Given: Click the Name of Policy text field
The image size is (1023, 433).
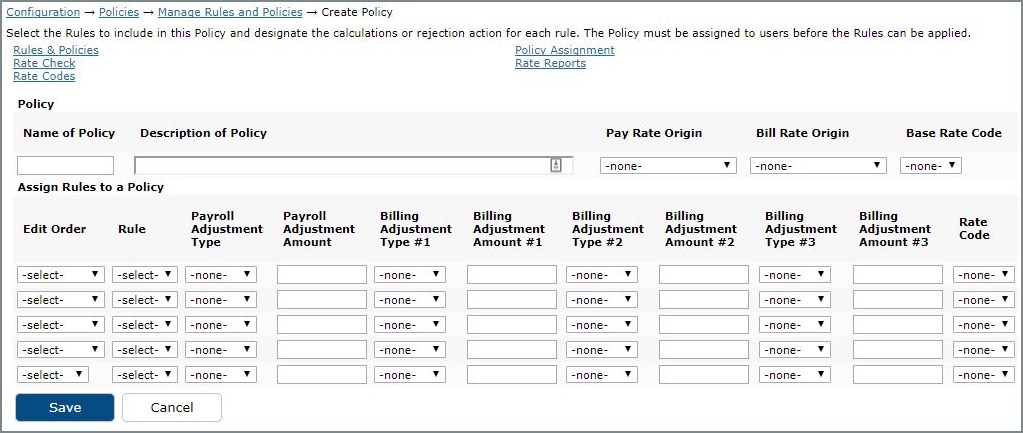Looking at the screenshot, I should coord(65,166).
